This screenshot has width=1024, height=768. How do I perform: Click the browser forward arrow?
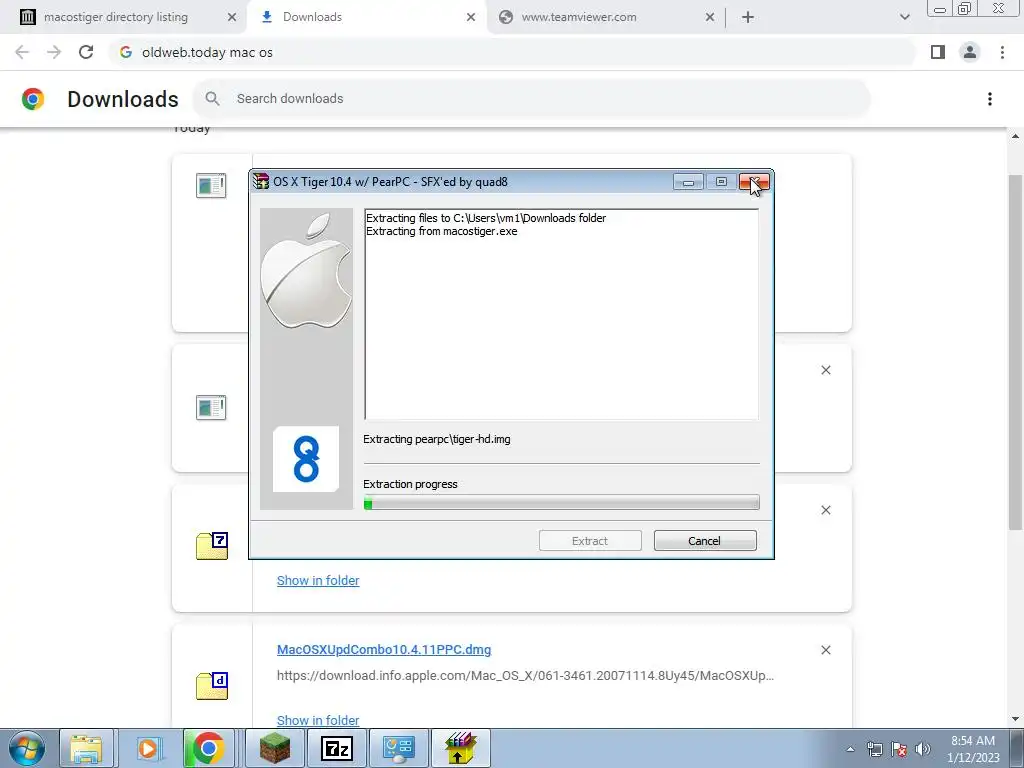pos(54,52)
